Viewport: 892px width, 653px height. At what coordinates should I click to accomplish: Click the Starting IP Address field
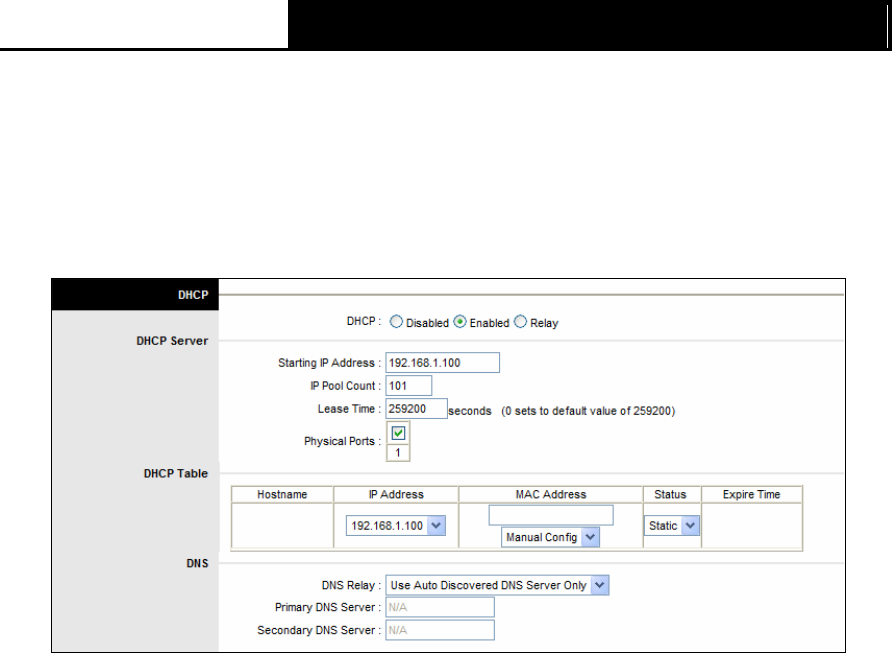[x=443, y=363]
